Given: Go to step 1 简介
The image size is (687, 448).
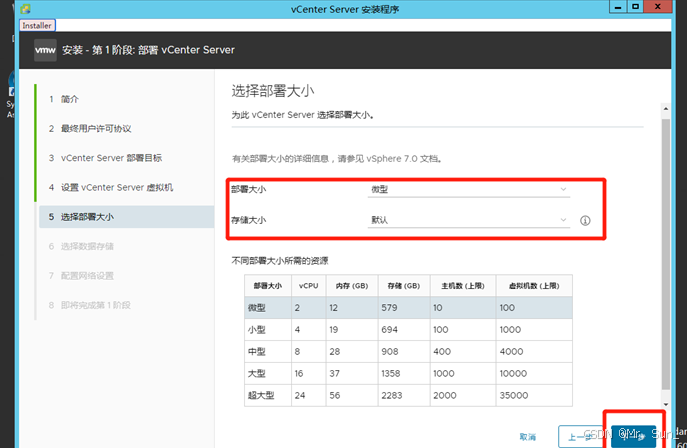Looking at the screenshot, I should [x=64, y=99].
